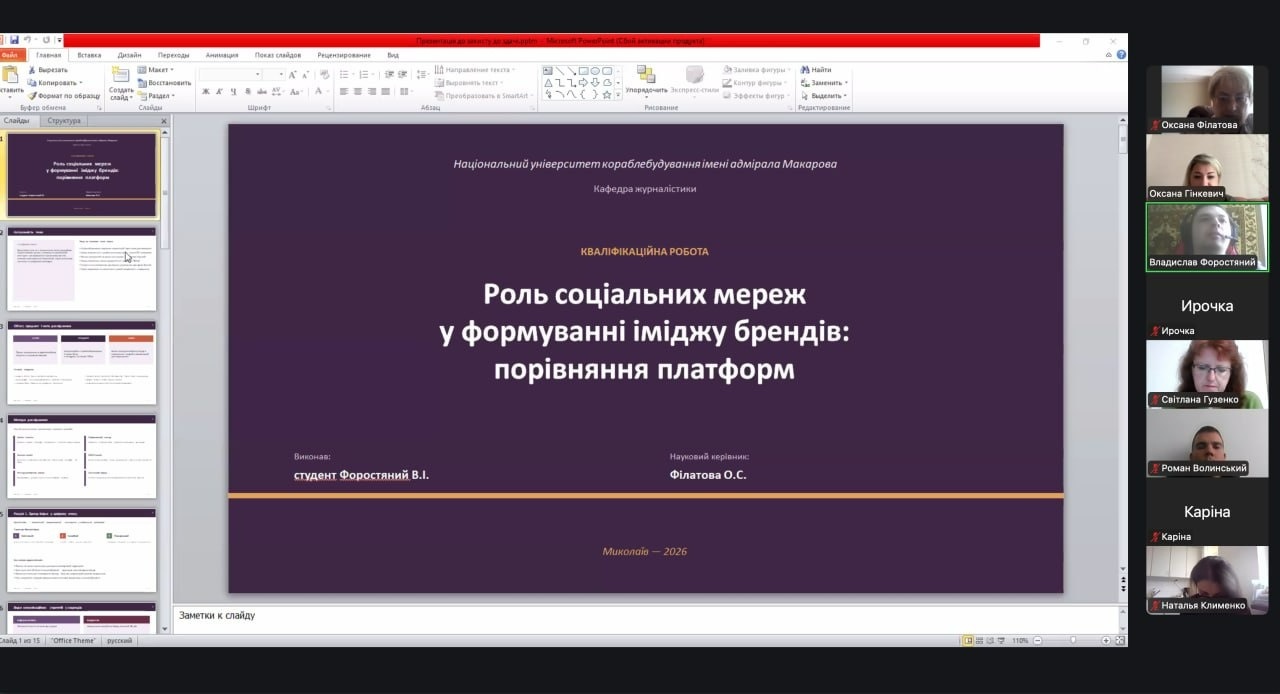The height and width of the screenshot is (694, 1280).
Task: Open the Рецензирование ribbon tab
Action: pyautogui.click(x=344, y=55)
